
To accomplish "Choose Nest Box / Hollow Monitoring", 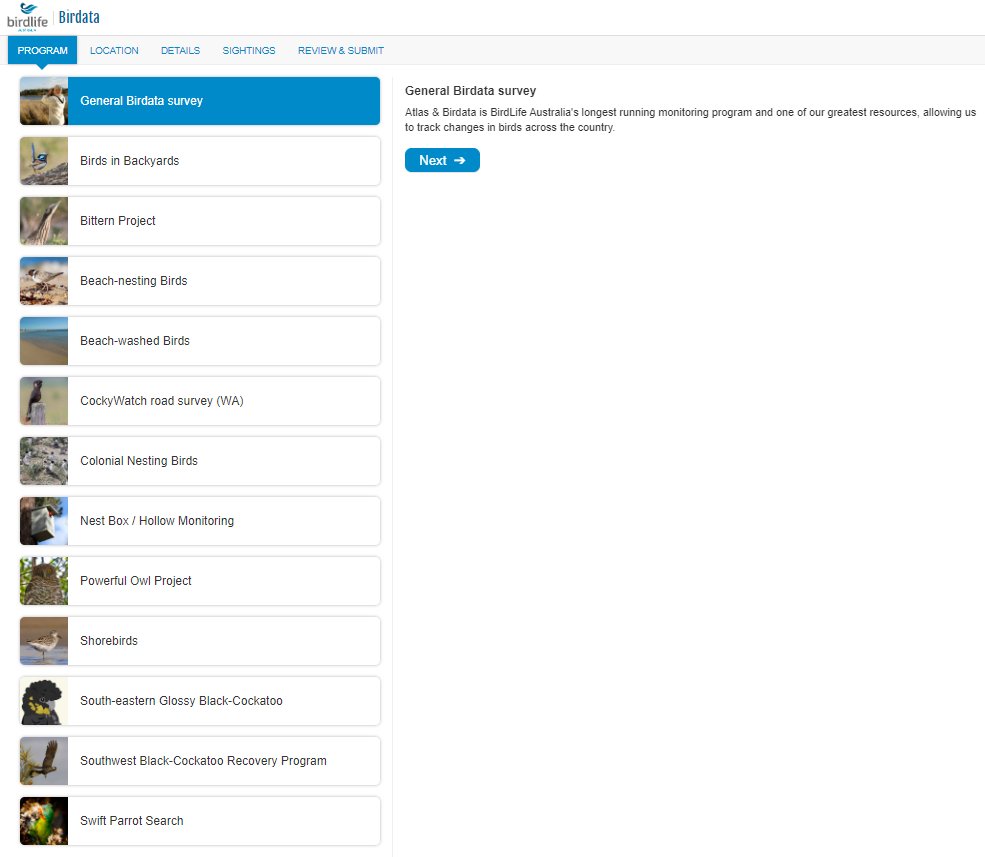I will 200,521.
